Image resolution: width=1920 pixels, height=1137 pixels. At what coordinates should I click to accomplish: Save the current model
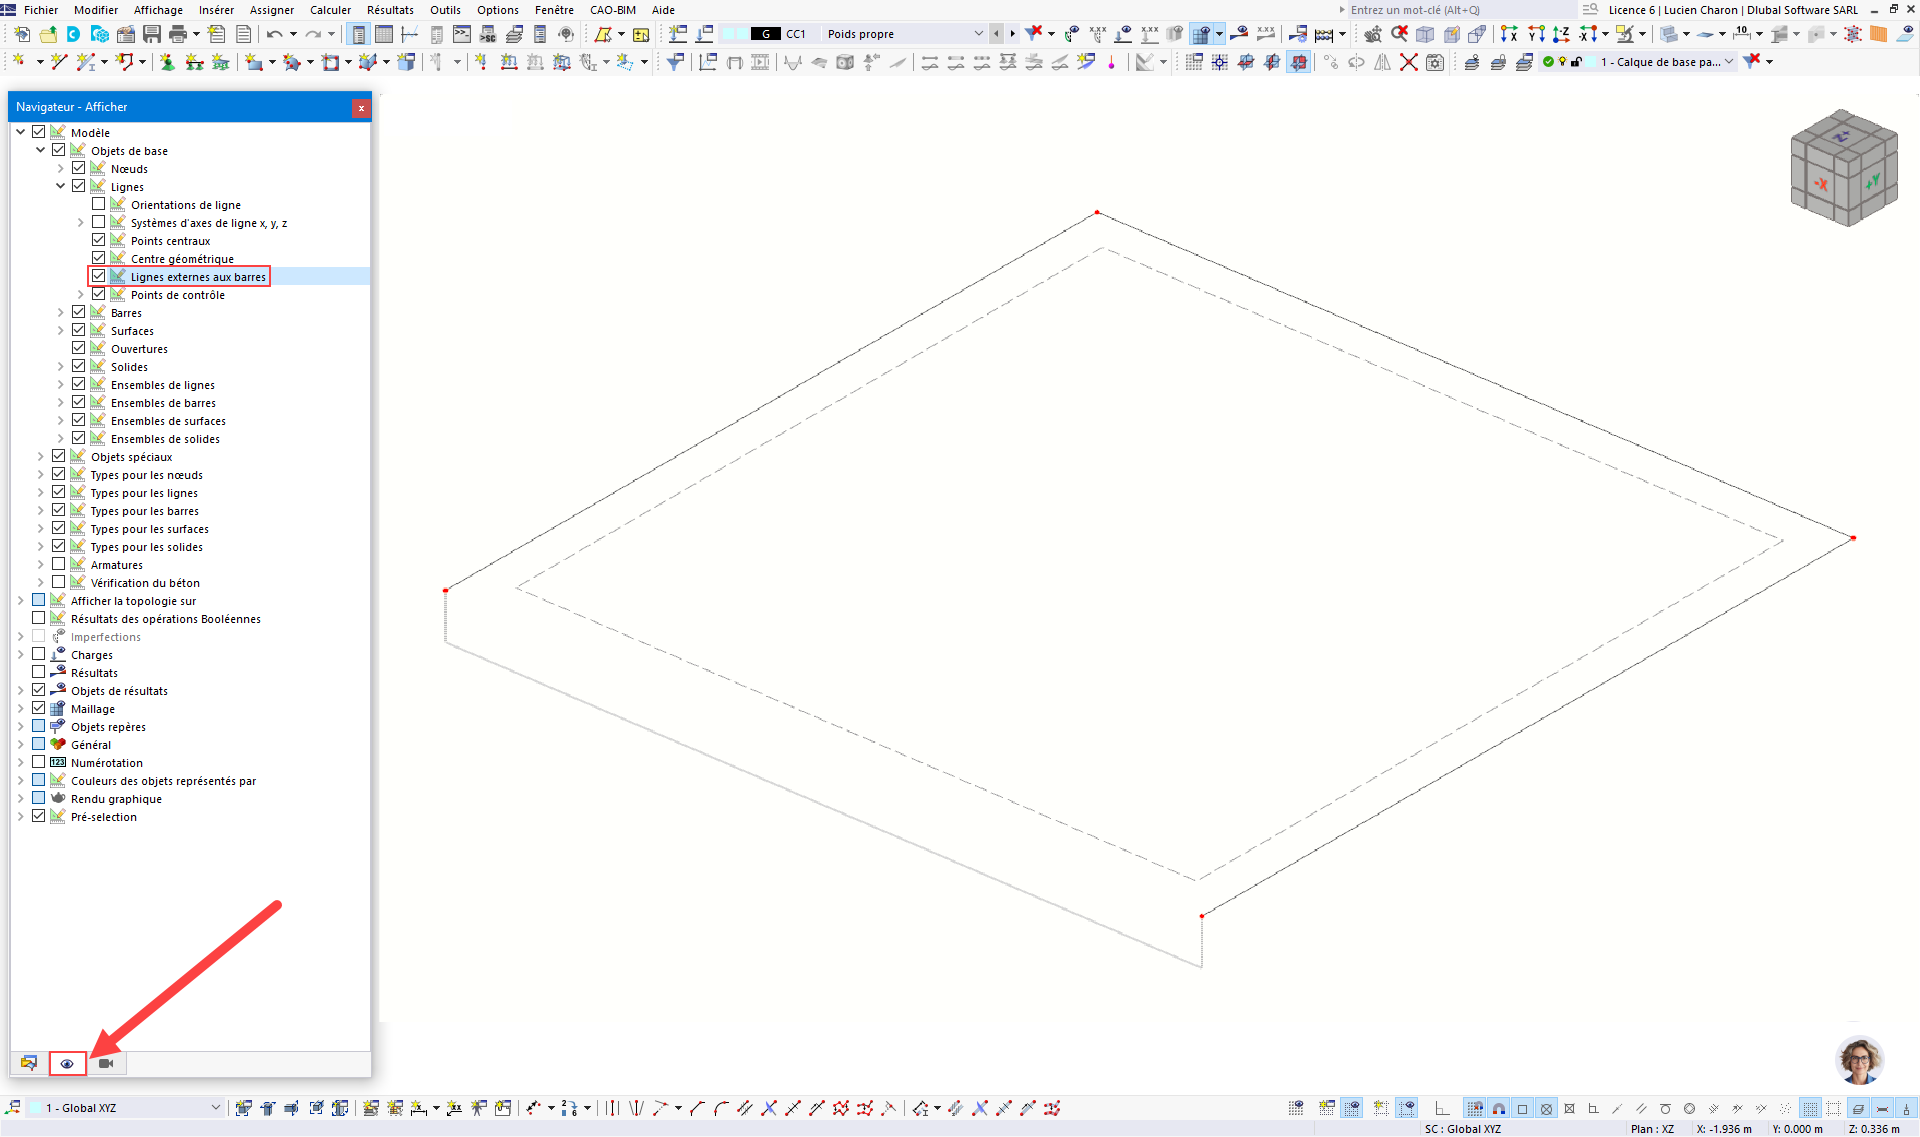pos(151,33)
